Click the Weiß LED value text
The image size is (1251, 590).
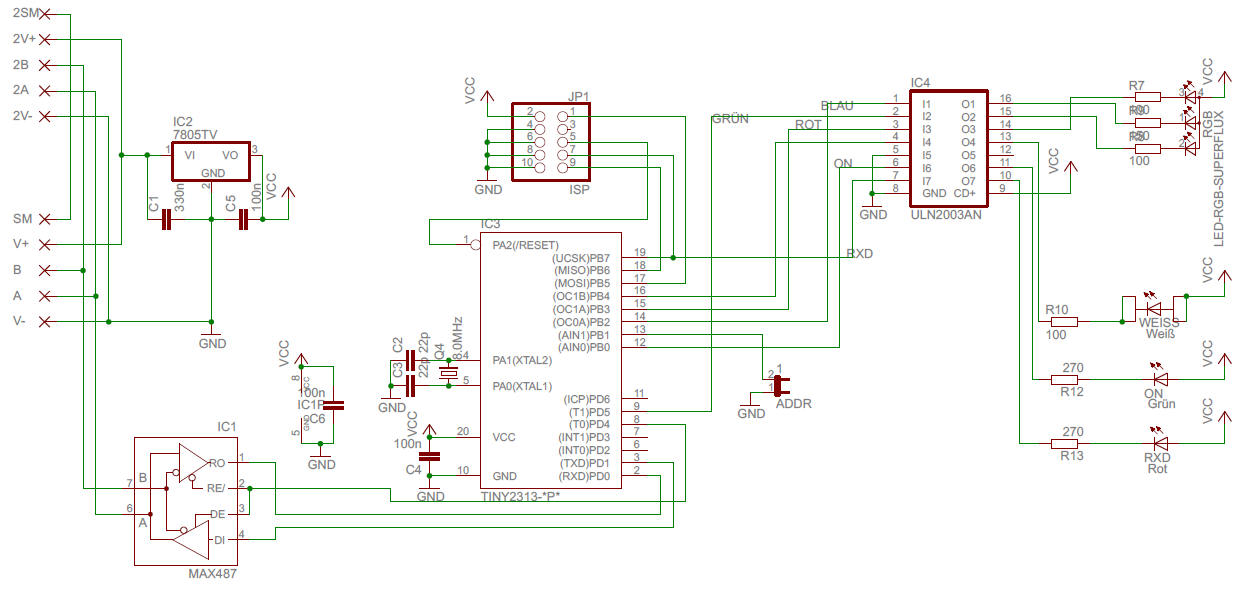click(1161, 333)
